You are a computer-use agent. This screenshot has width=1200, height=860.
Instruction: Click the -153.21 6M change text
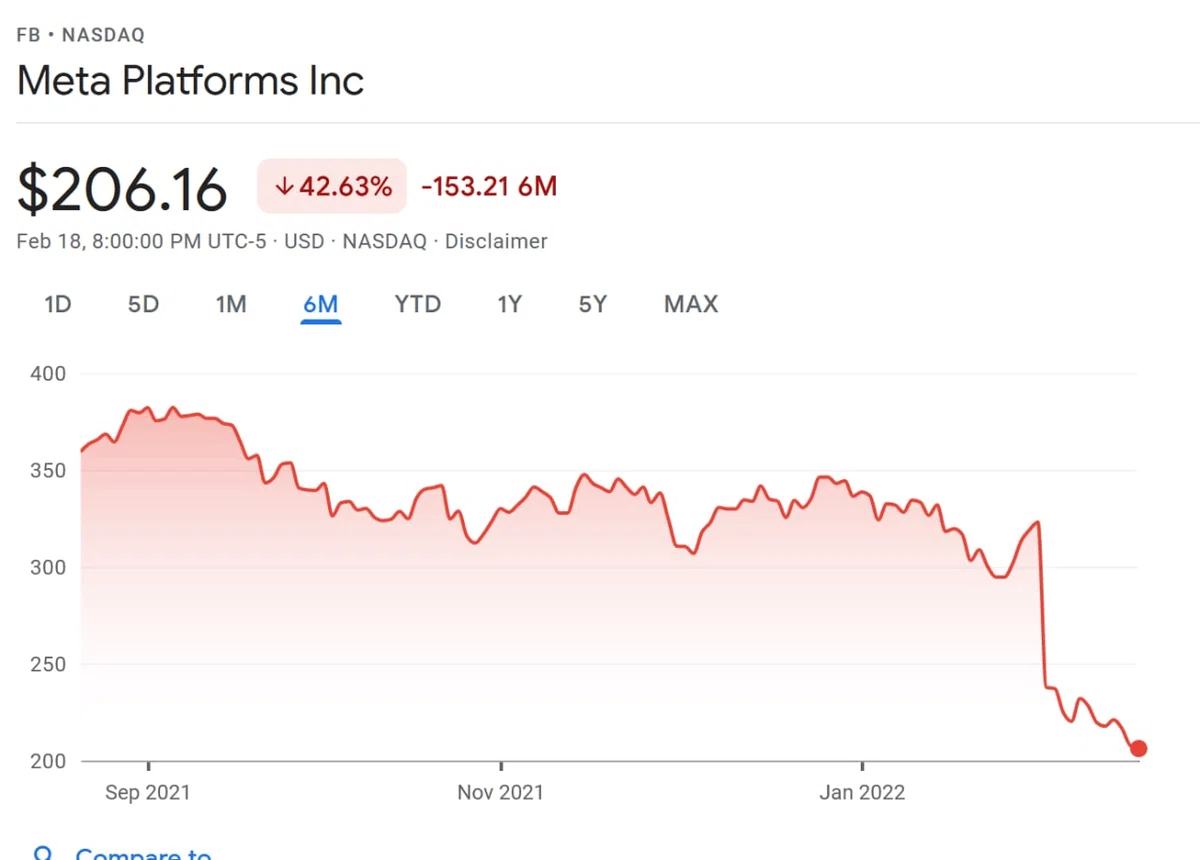tap(489, 186)
